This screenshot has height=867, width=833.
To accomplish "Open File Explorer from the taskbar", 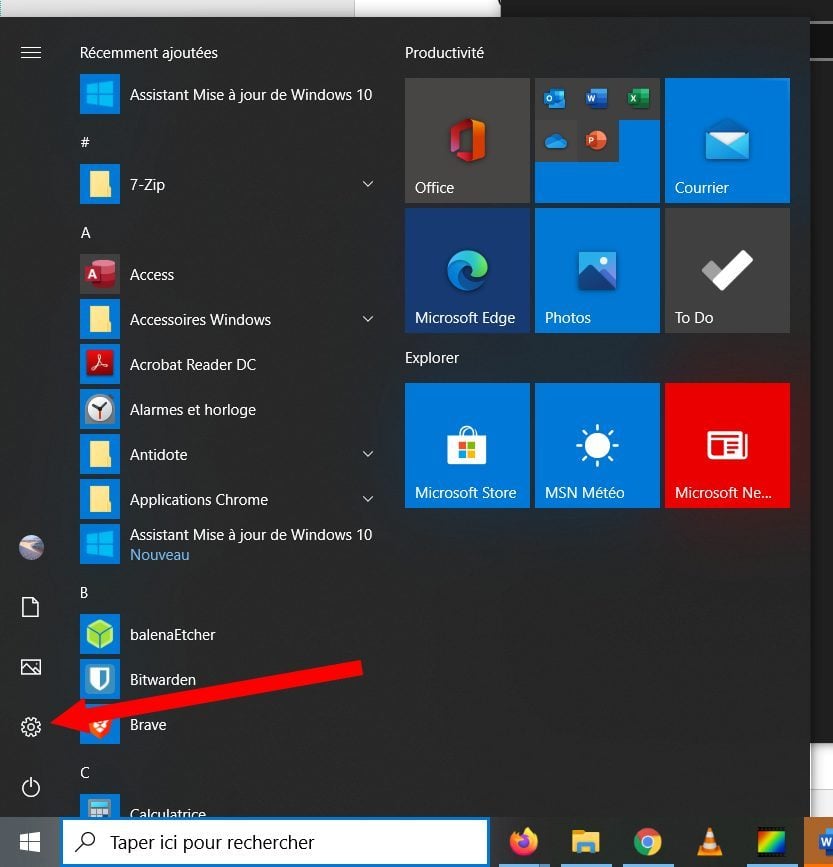I will click(585, 842).
